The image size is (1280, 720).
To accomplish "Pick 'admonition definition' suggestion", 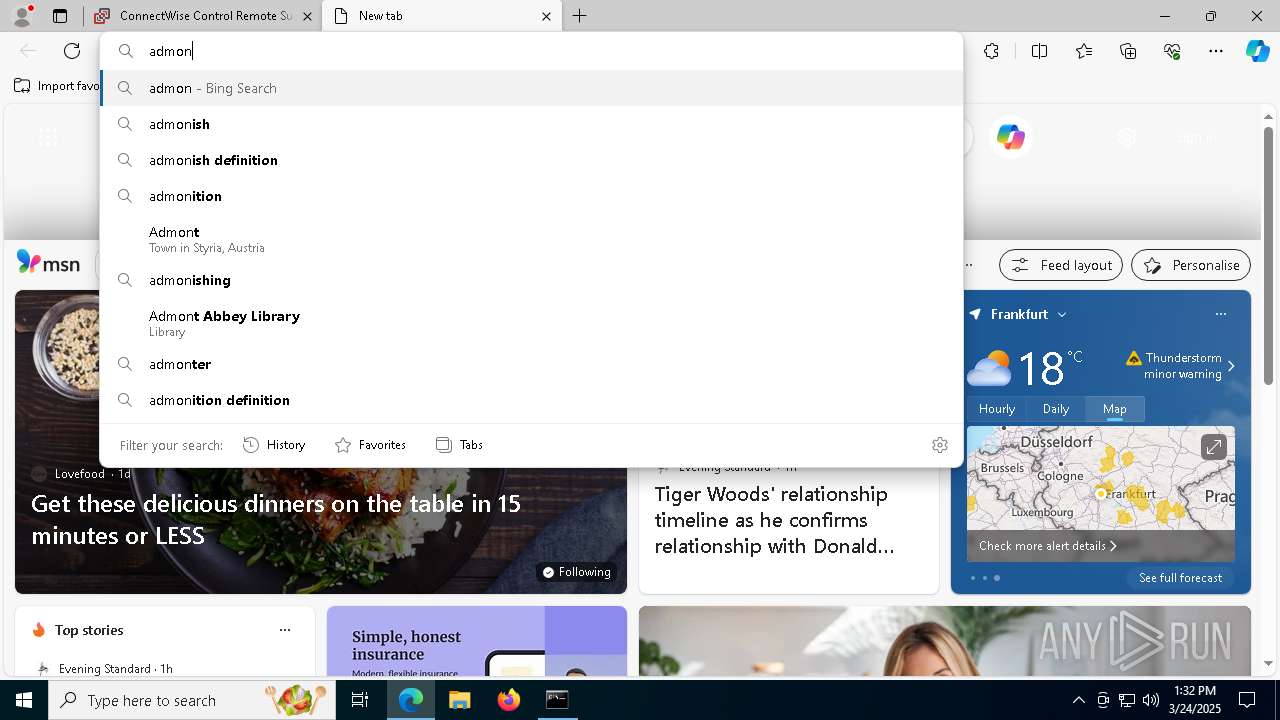I will click(x=532, y=400).
